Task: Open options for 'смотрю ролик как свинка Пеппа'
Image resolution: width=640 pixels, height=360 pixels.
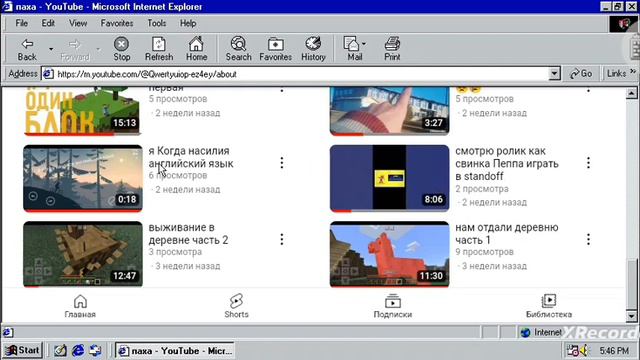Action: 588,163
